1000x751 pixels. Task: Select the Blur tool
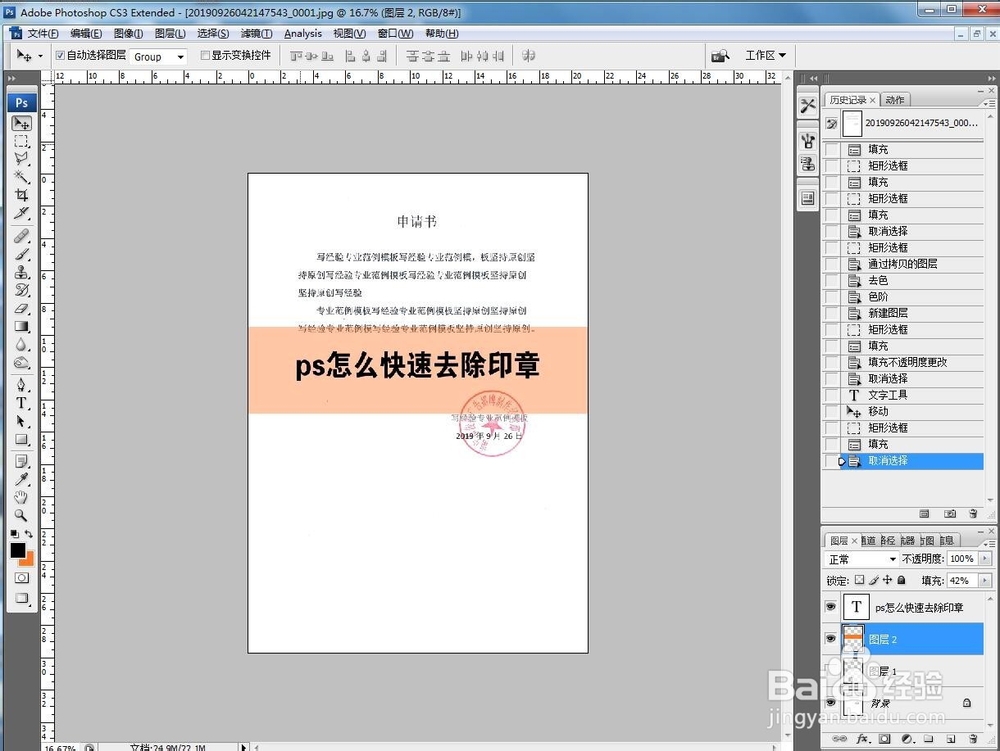(x=22, y=344)
